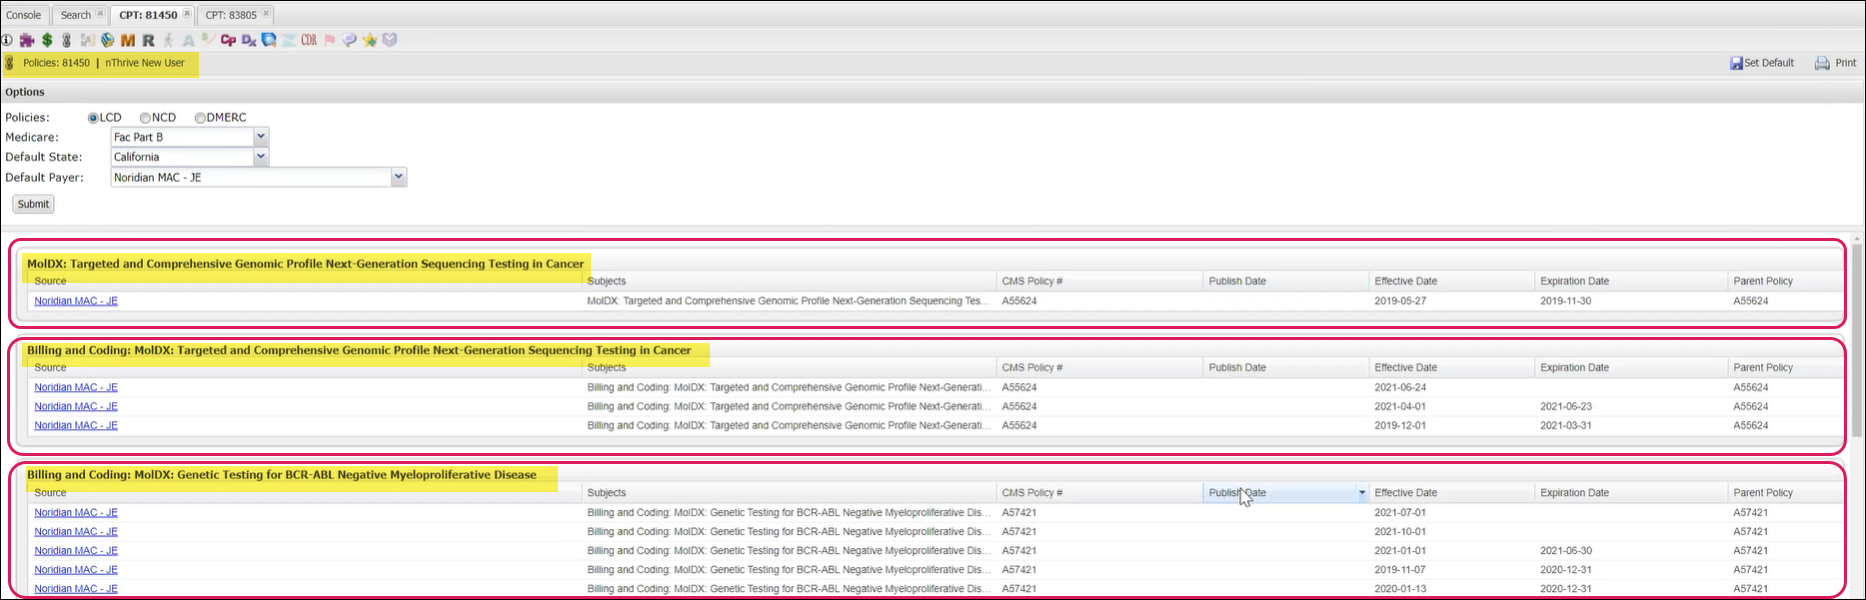Click the speech bubble comment icon
Image resolution: width=1866 pixels, height=600 pixels.
[349, 40]
